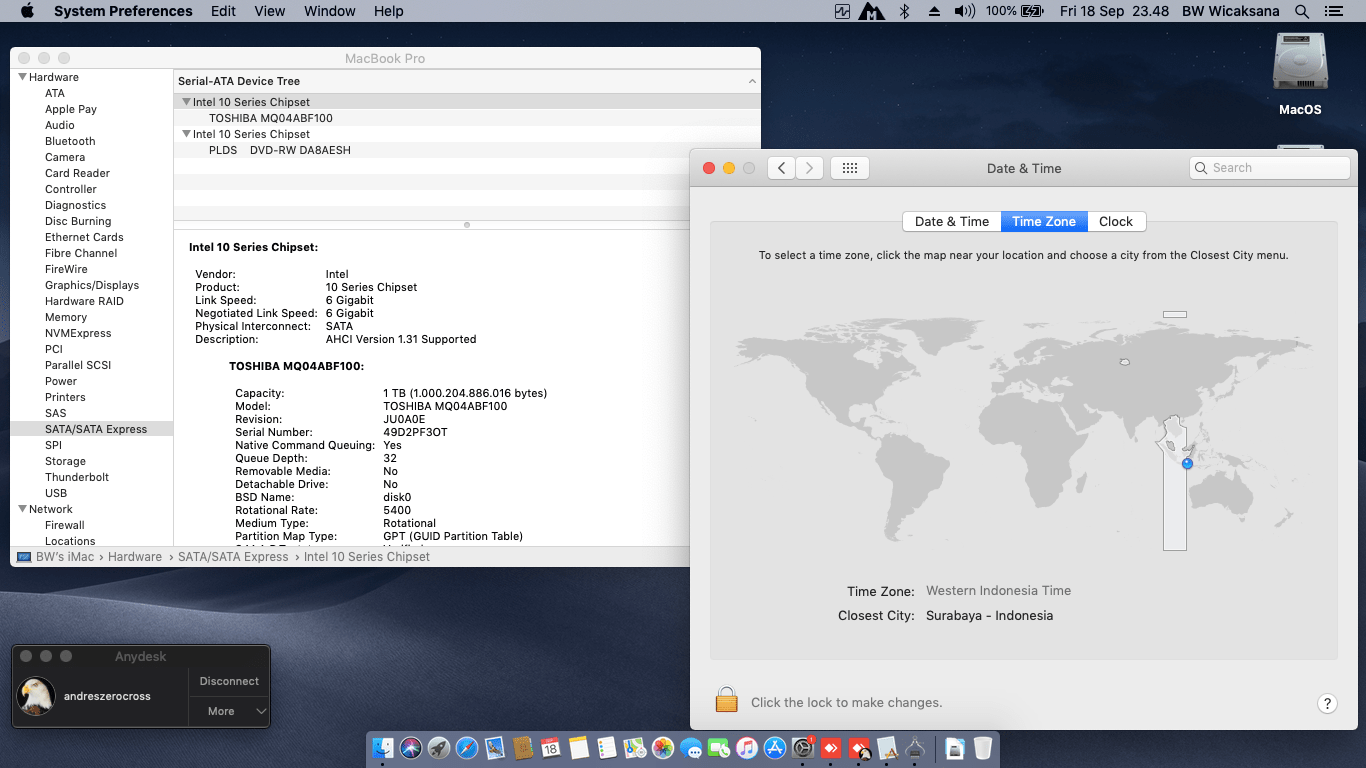Viewport: 1366px width, 768px height.
Task: Collapse the chipset containing PLDS DVD-RW
Action: (x=186, y=134)
